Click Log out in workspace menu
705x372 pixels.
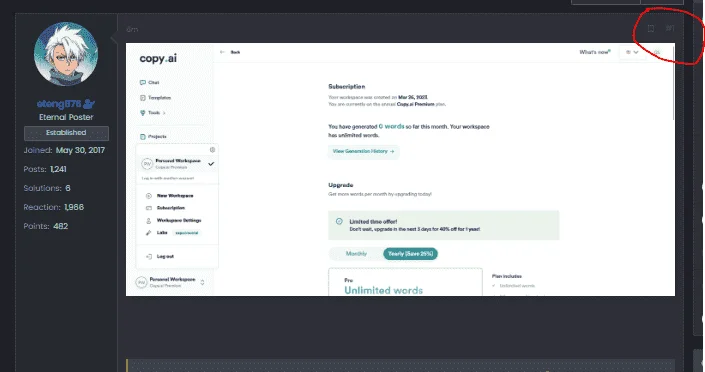[160, 256]
